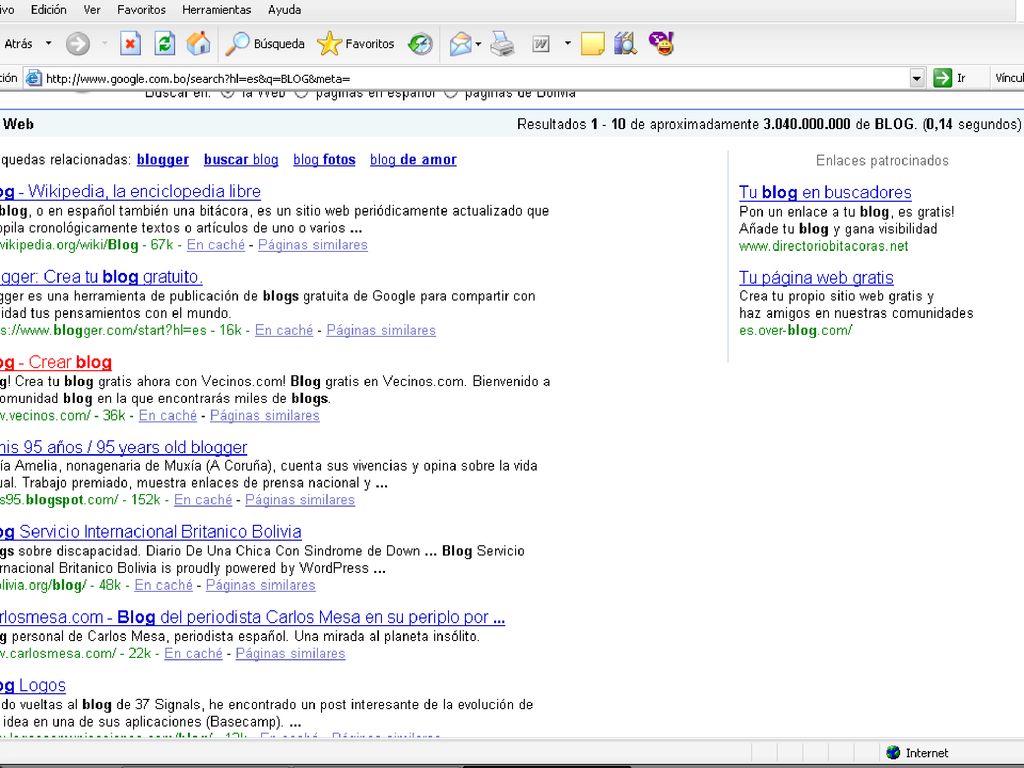The width and height of the screenshot is (1024, 768).
Task: Open 'Páginas similares' for carlosmesa.com result
Action: pyautogui.click(x=291, y=654)
